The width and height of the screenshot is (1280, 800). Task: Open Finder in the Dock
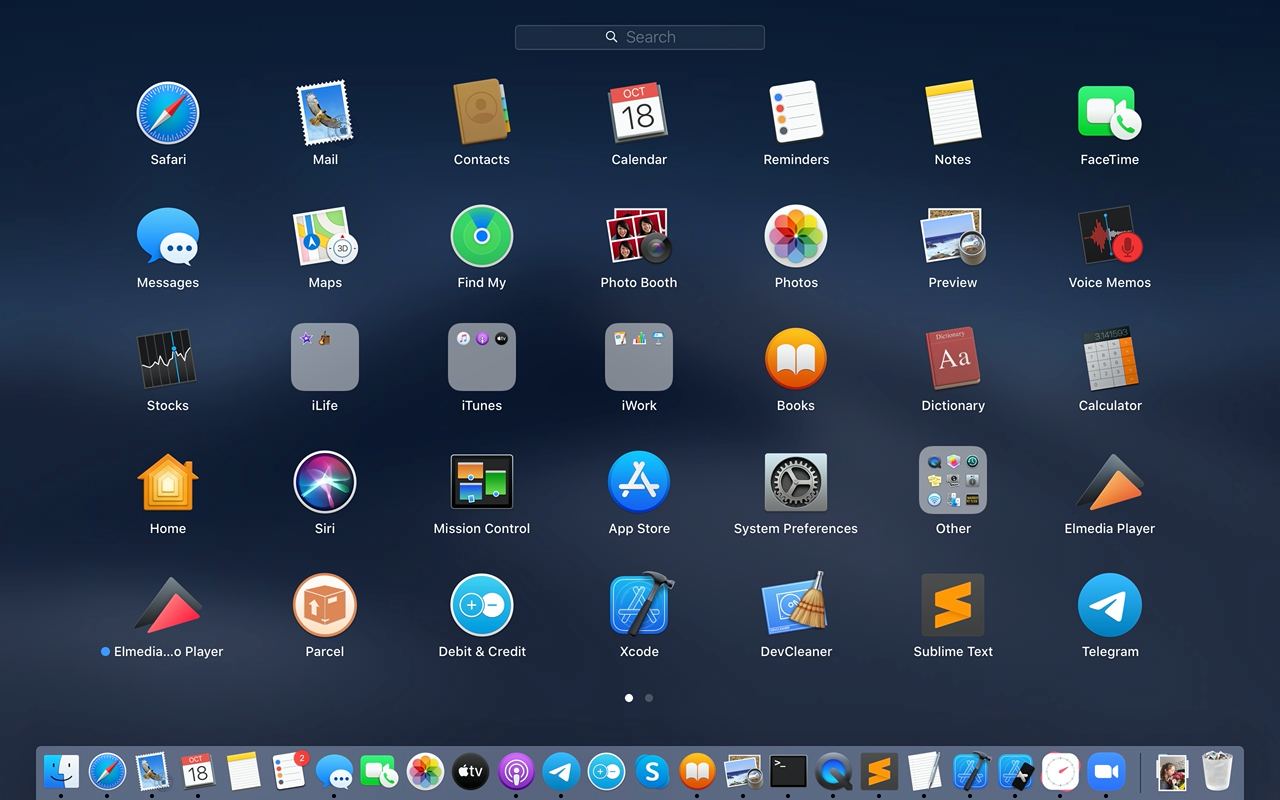point(61,771)
